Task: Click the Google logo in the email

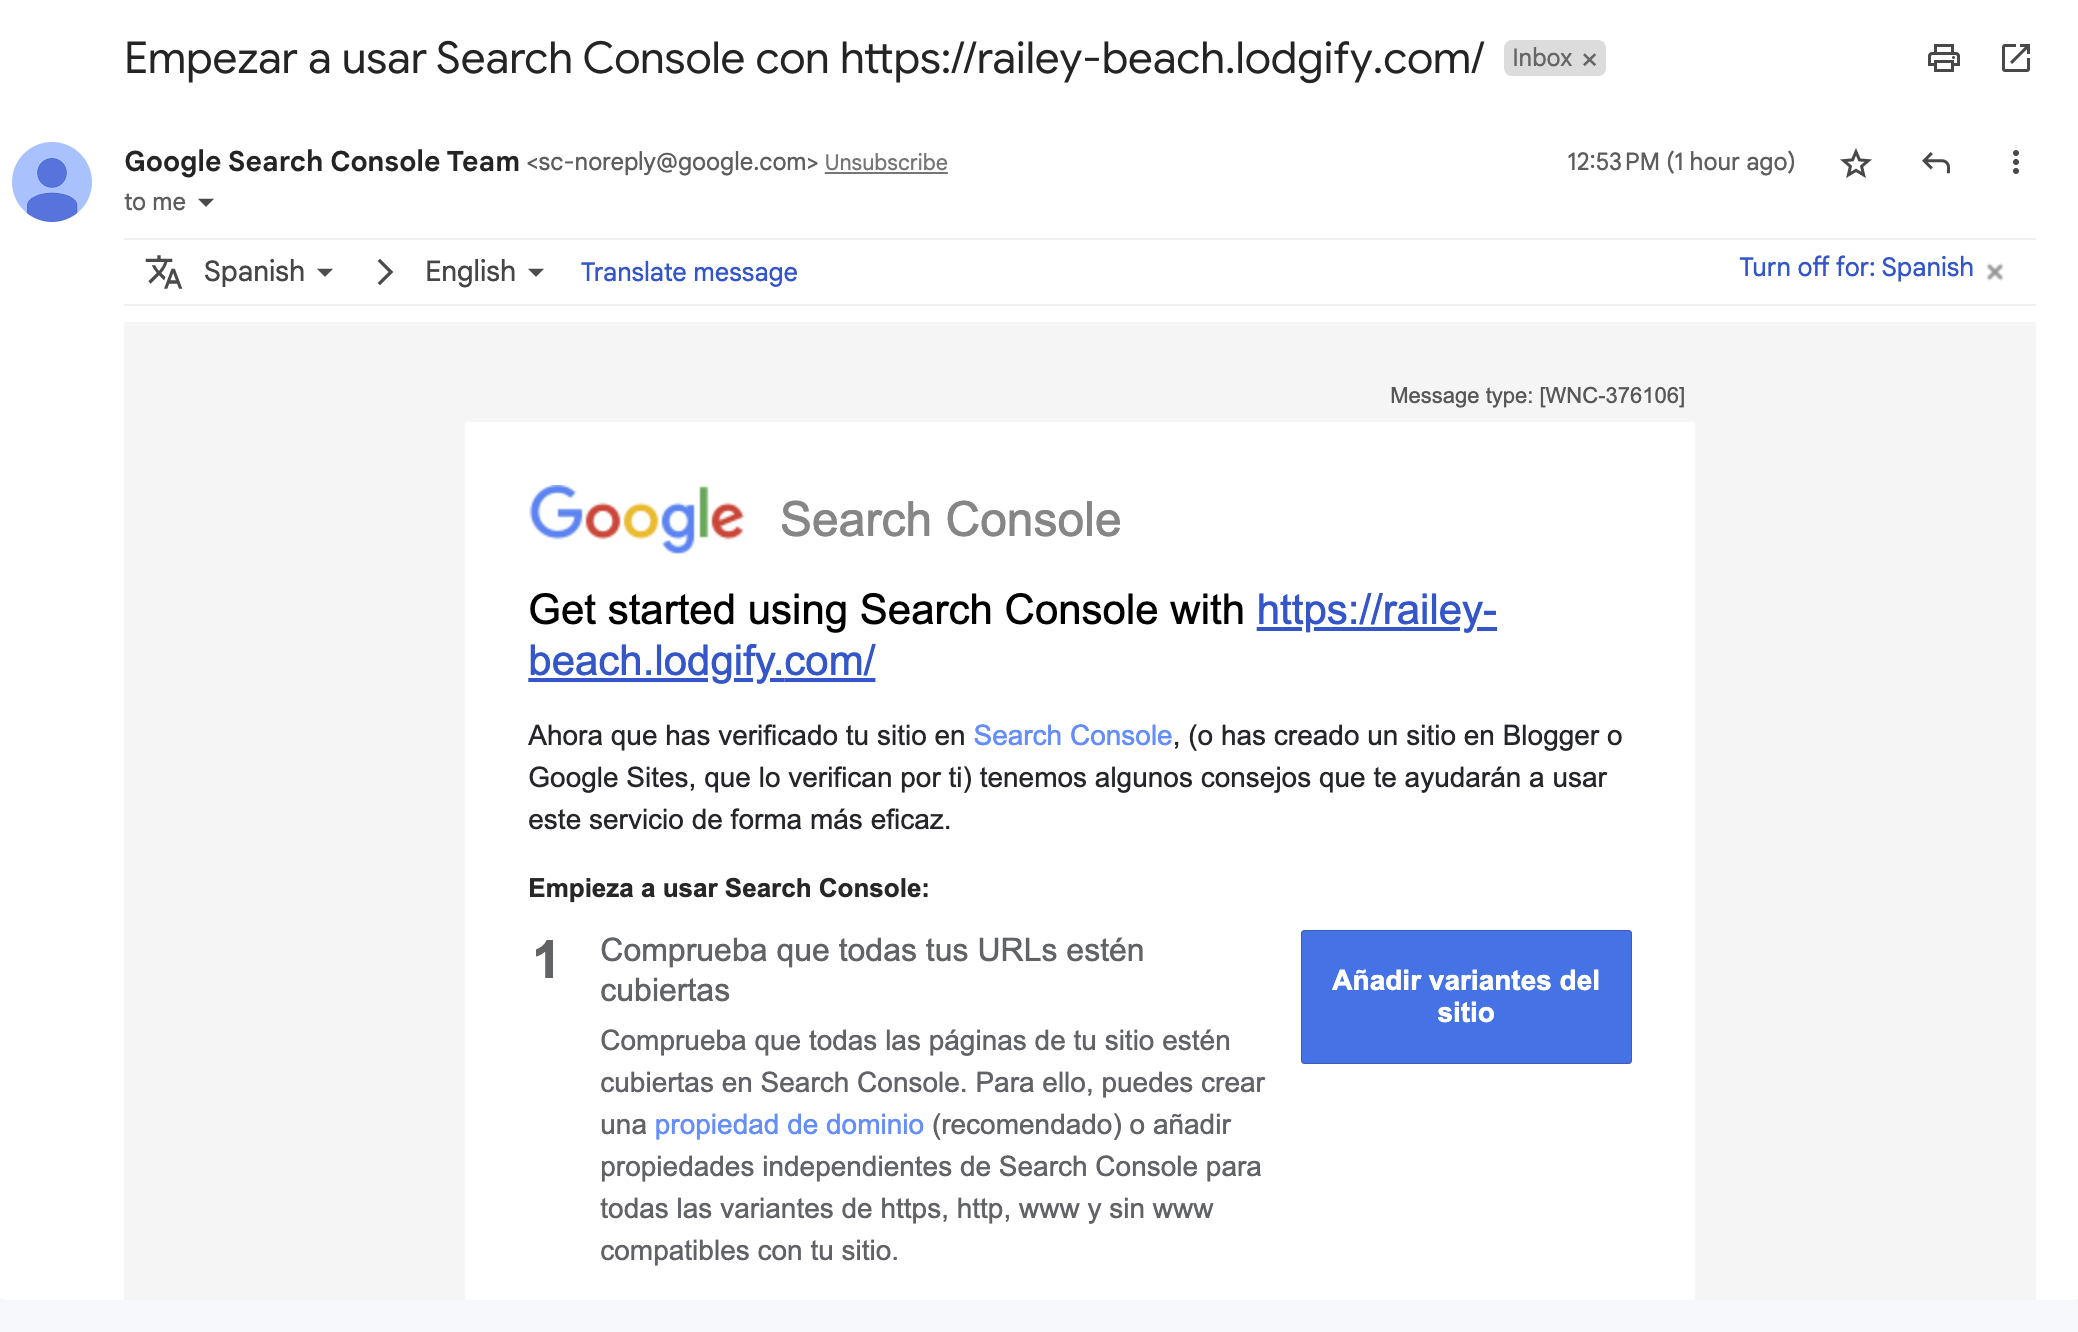Action: coord(636,517)
